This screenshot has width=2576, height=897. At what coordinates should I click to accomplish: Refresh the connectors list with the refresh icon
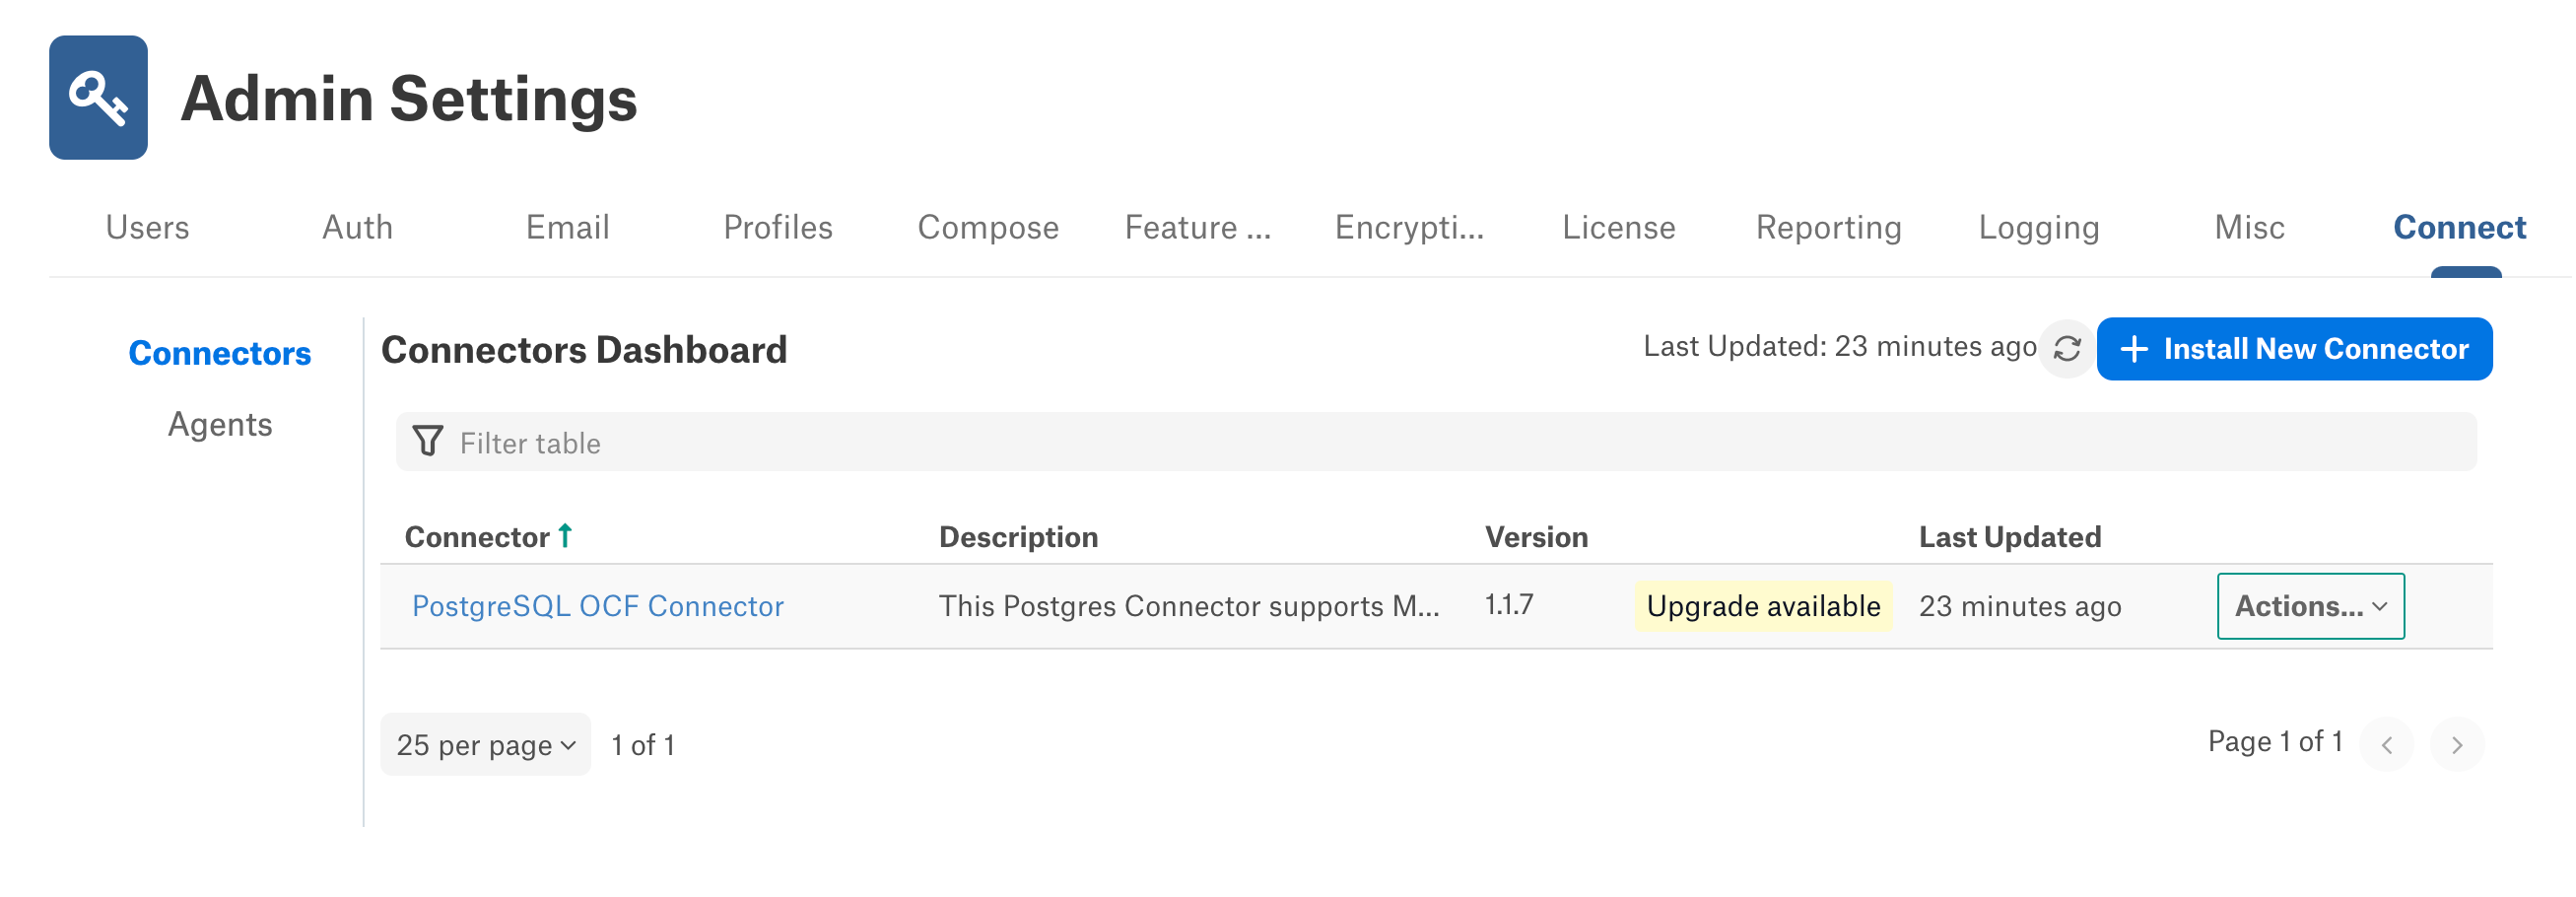pyautogui.click(x=2066, y=349)
